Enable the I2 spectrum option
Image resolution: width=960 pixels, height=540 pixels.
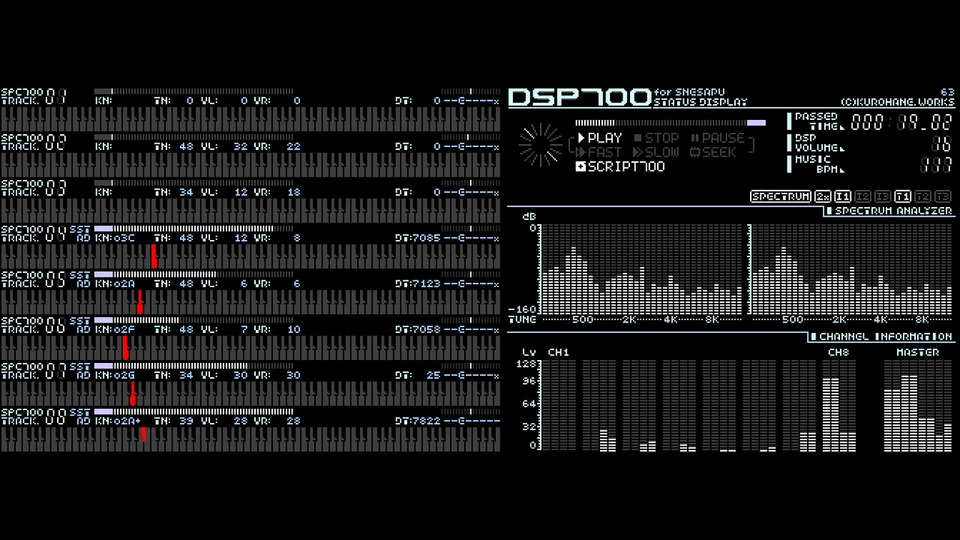(x=863, y=197)
